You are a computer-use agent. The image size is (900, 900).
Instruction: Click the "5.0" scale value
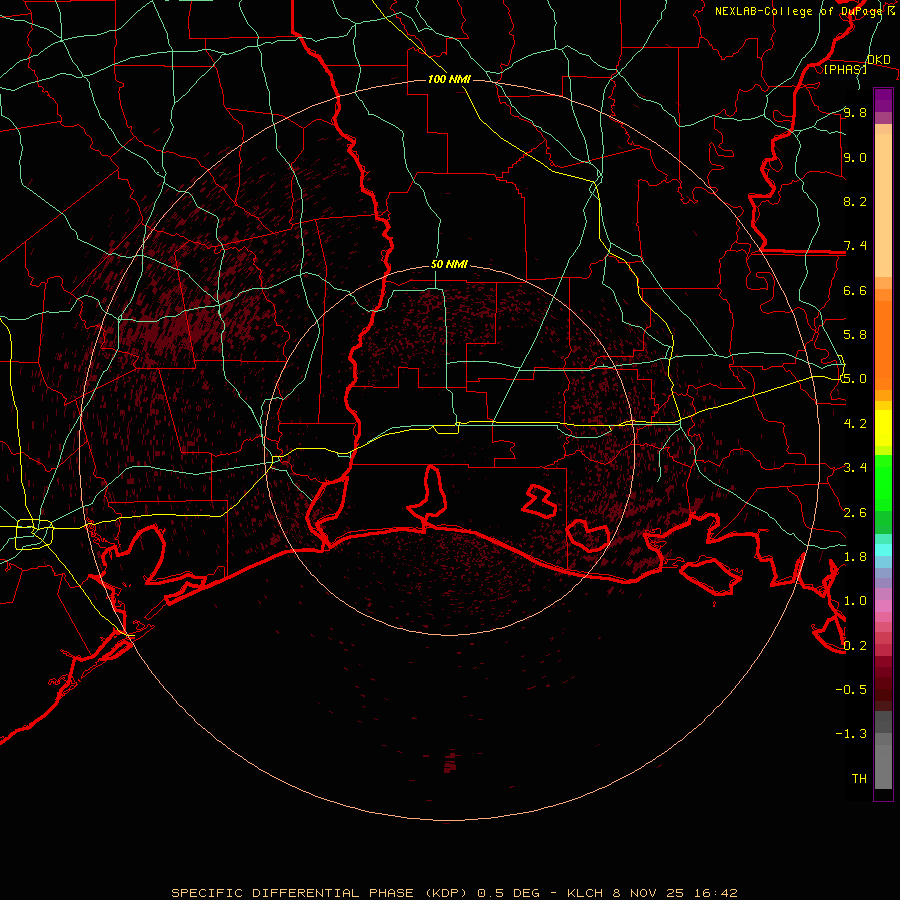tap(855, 379)
